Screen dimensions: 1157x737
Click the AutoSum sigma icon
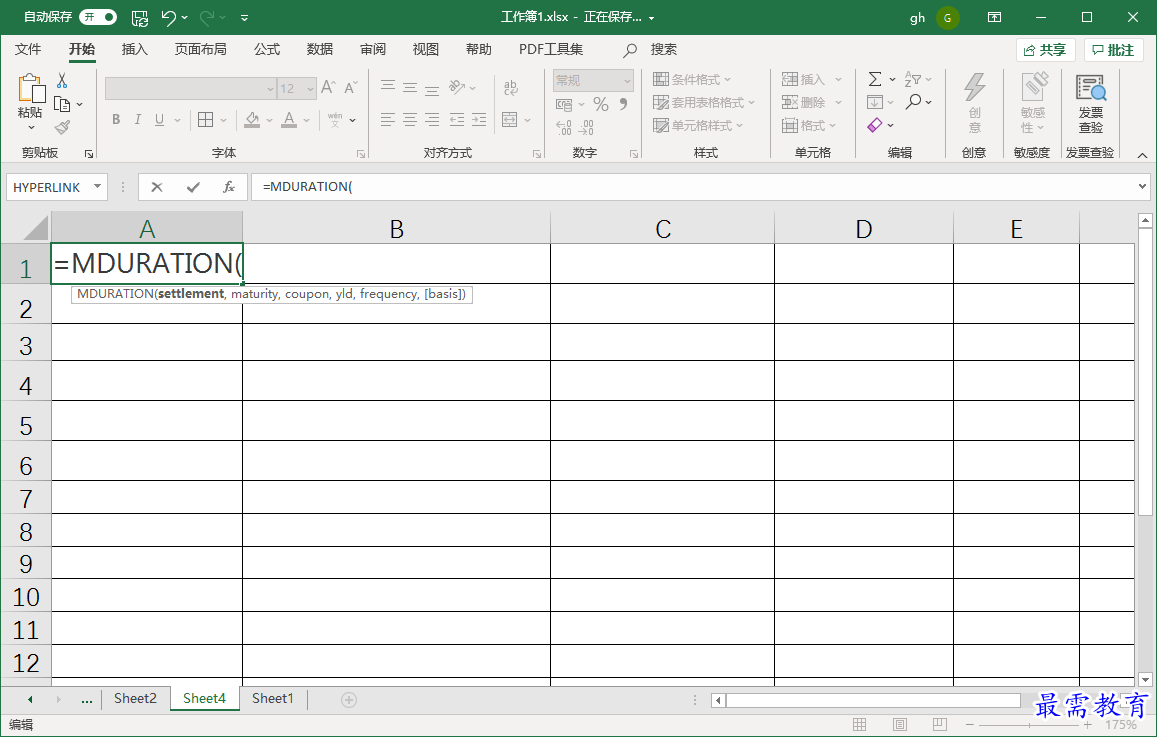[875, 79]
